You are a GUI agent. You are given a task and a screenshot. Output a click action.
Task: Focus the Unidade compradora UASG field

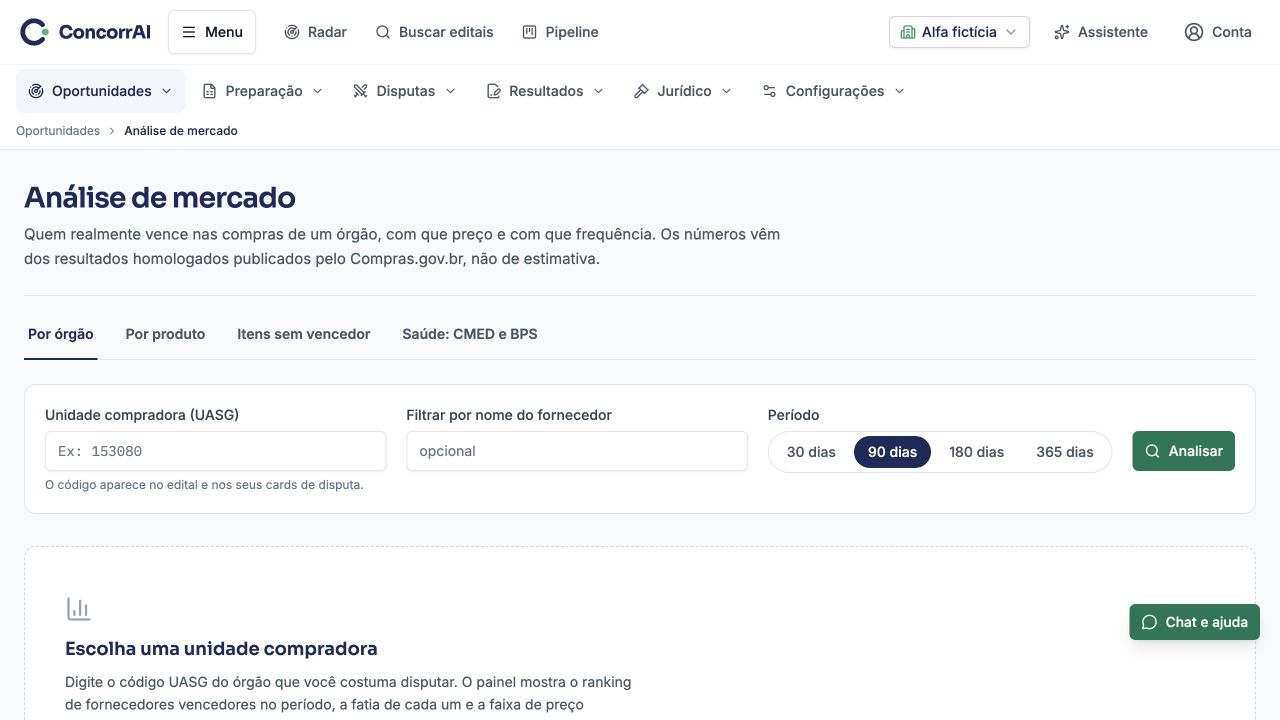click(x=216, y=451)
